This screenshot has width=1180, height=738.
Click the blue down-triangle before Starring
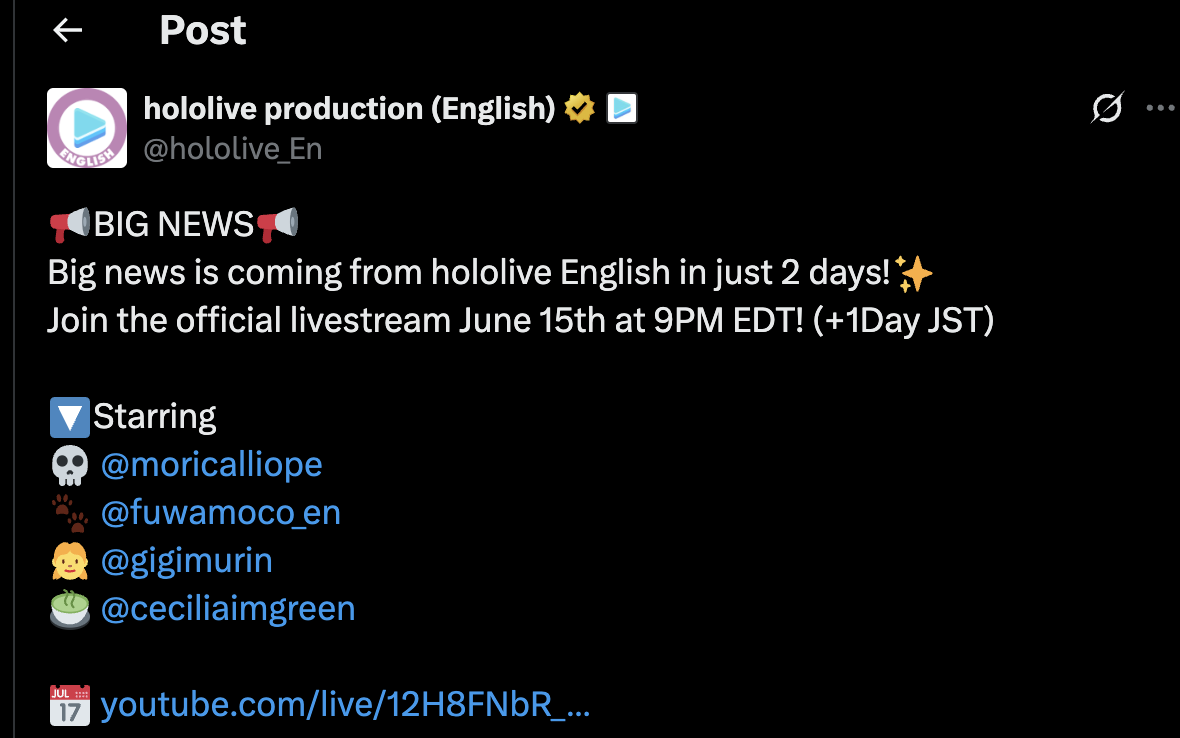pyautogui.click(x=69, y=417)
